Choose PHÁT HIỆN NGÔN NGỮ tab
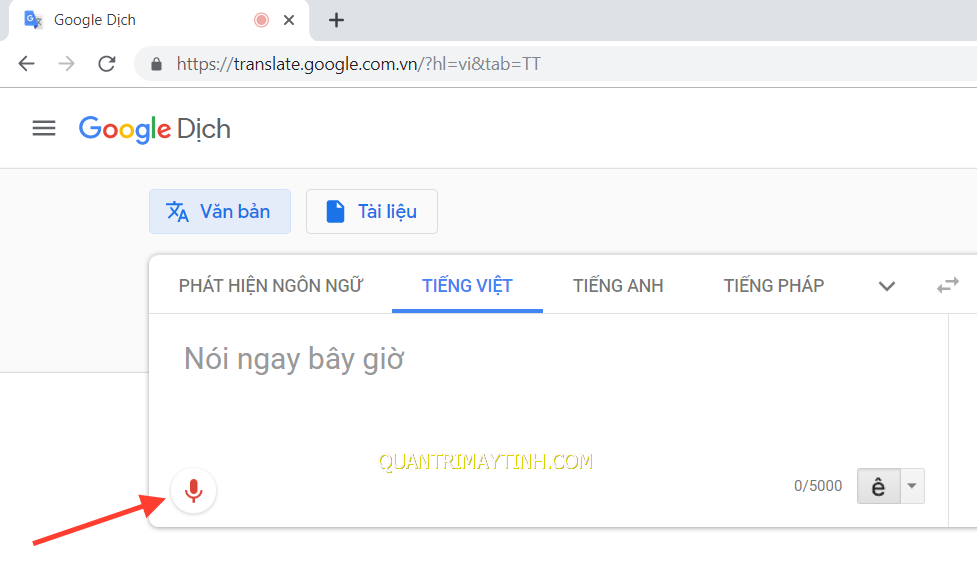The height and width of the screenshot is (577, 977). point(270,285)
